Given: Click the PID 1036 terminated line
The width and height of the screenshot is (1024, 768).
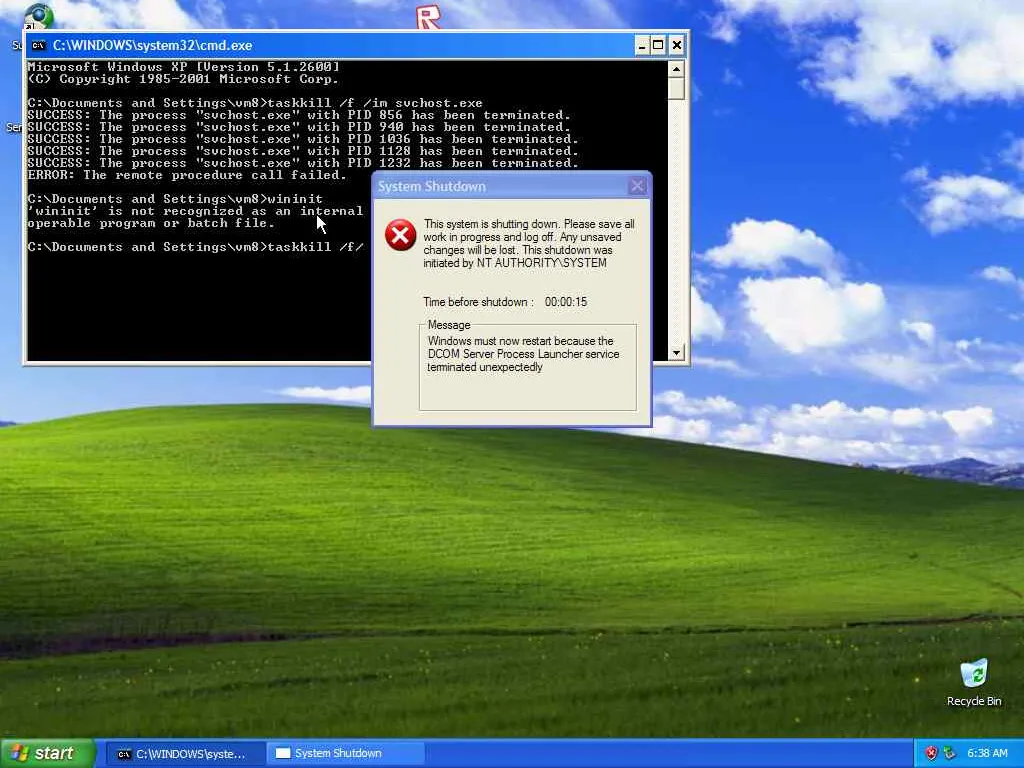Looking at the screenshot, I should point(303,139).
